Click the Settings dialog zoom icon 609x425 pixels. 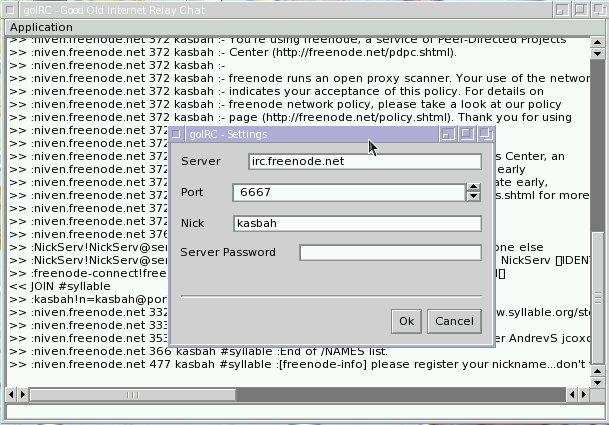466,134
